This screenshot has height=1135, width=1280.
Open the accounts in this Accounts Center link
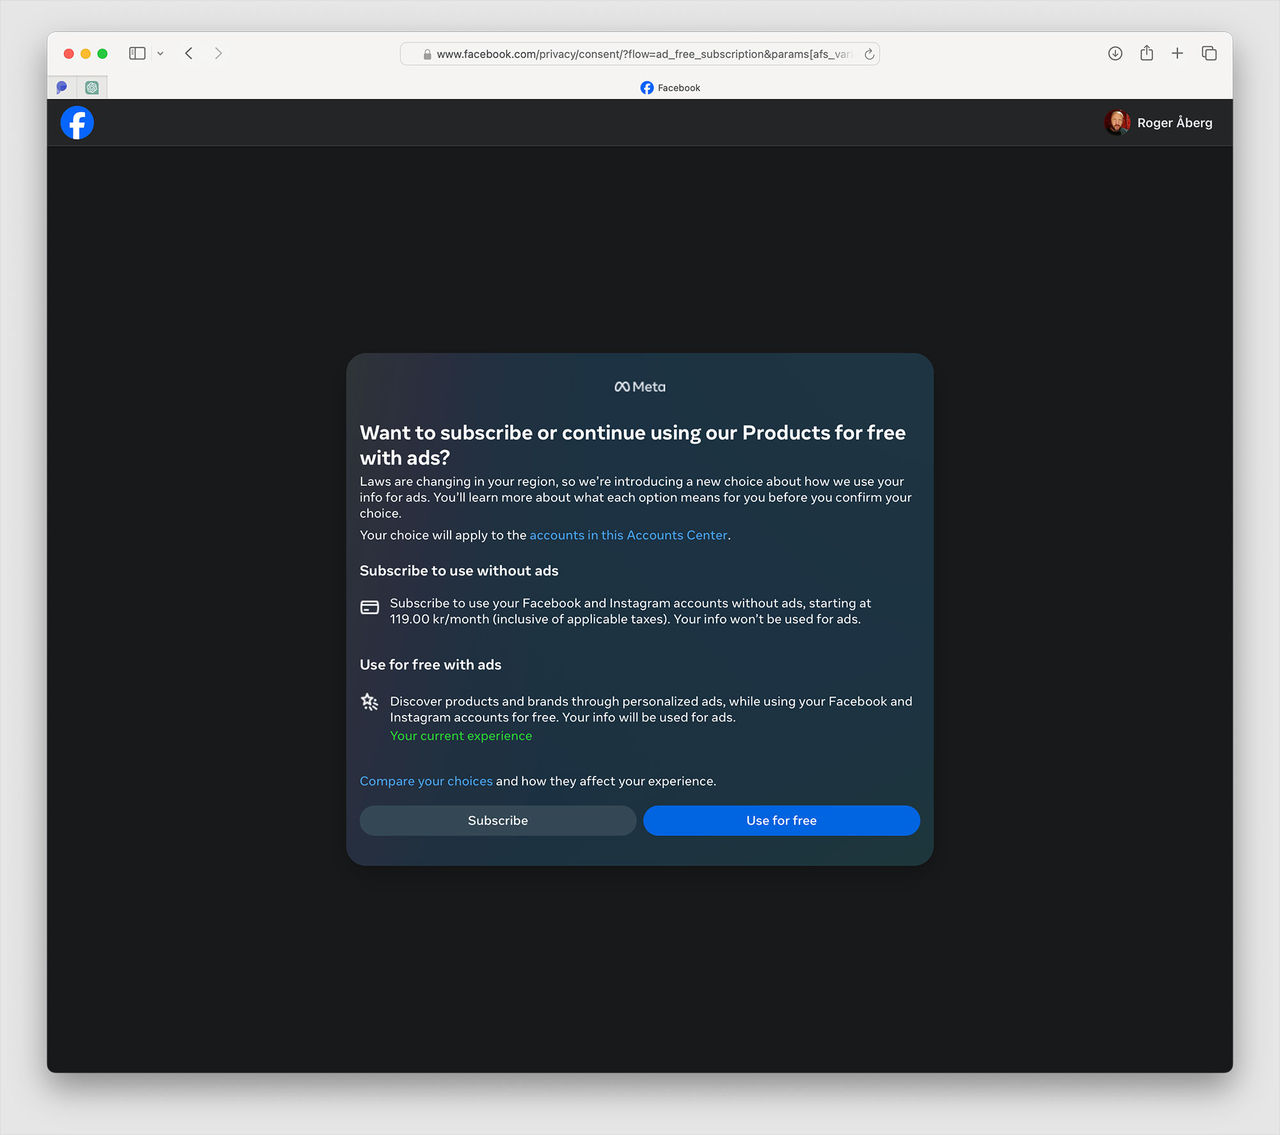pyautogui.click(x=628, y=535)
